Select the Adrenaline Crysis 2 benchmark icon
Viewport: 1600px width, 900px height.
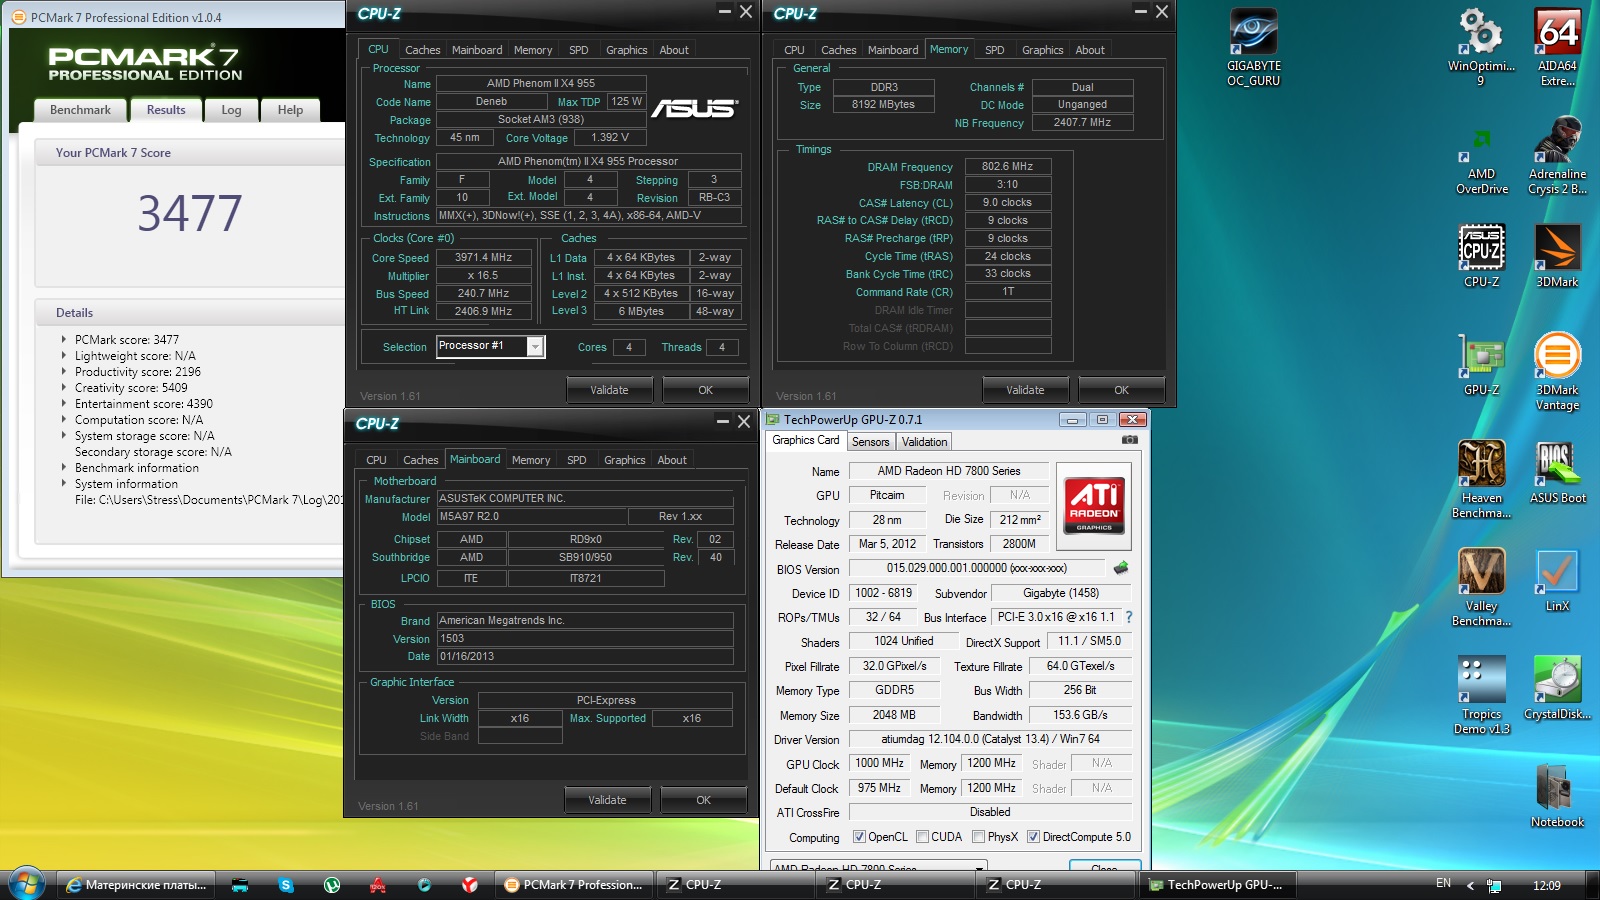1557,156
